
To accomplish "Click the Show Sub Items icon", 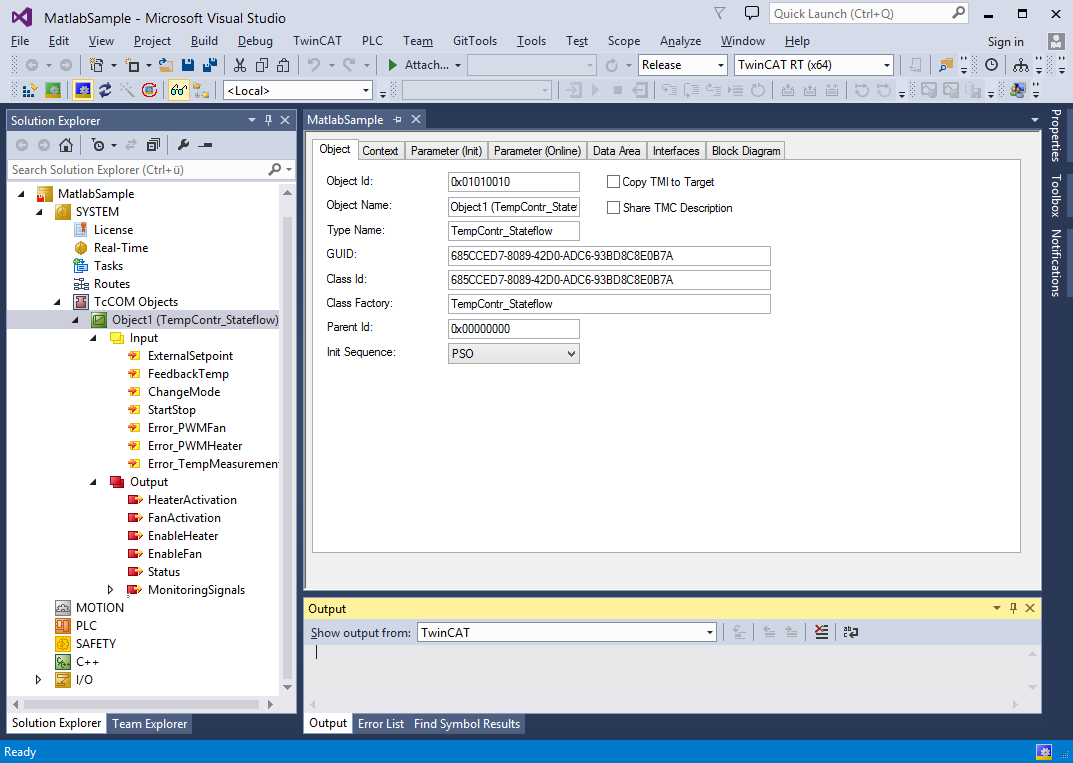I will (x=201, y=90).
